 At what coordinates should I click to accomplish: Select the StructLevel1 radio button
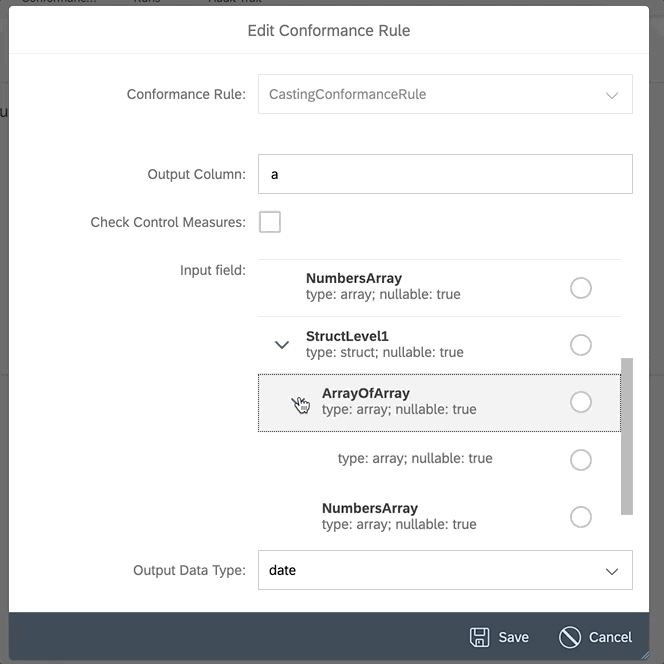[x=581, y=345]
